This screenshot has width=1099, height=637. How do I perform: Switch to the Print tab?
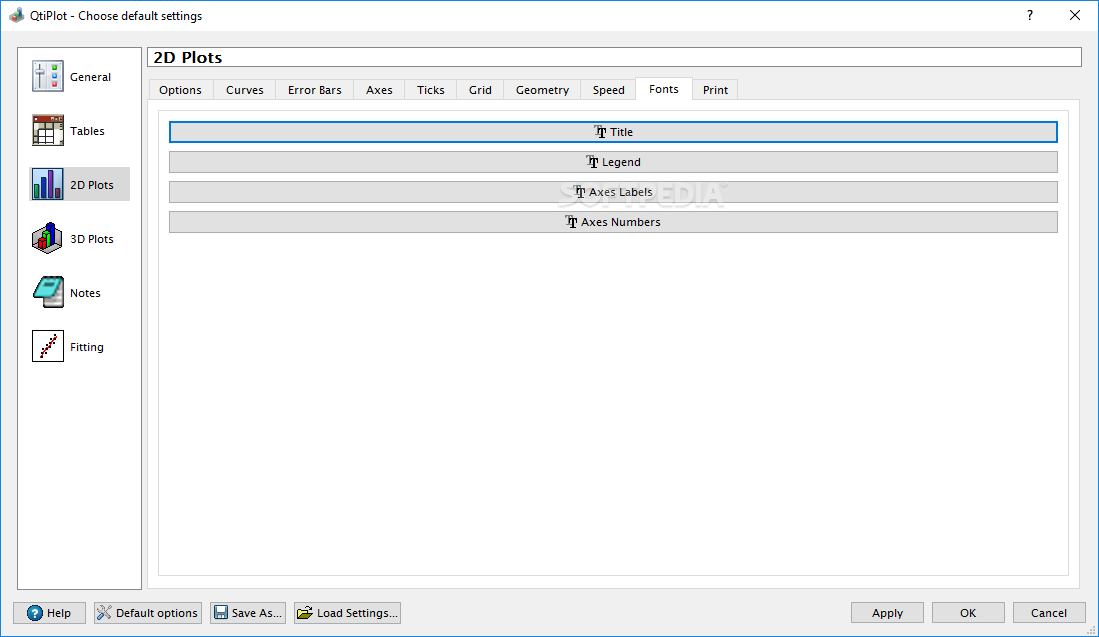click(x=715, y=90)
